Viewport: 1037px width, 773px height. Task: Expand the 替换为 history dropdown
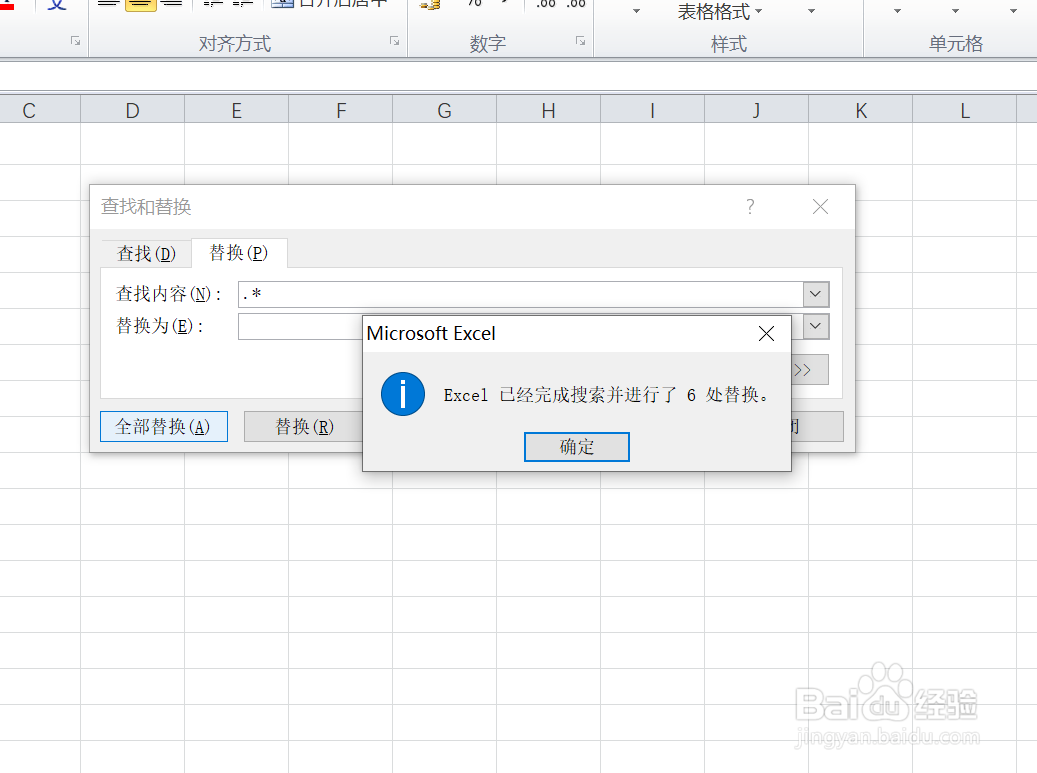815,326
